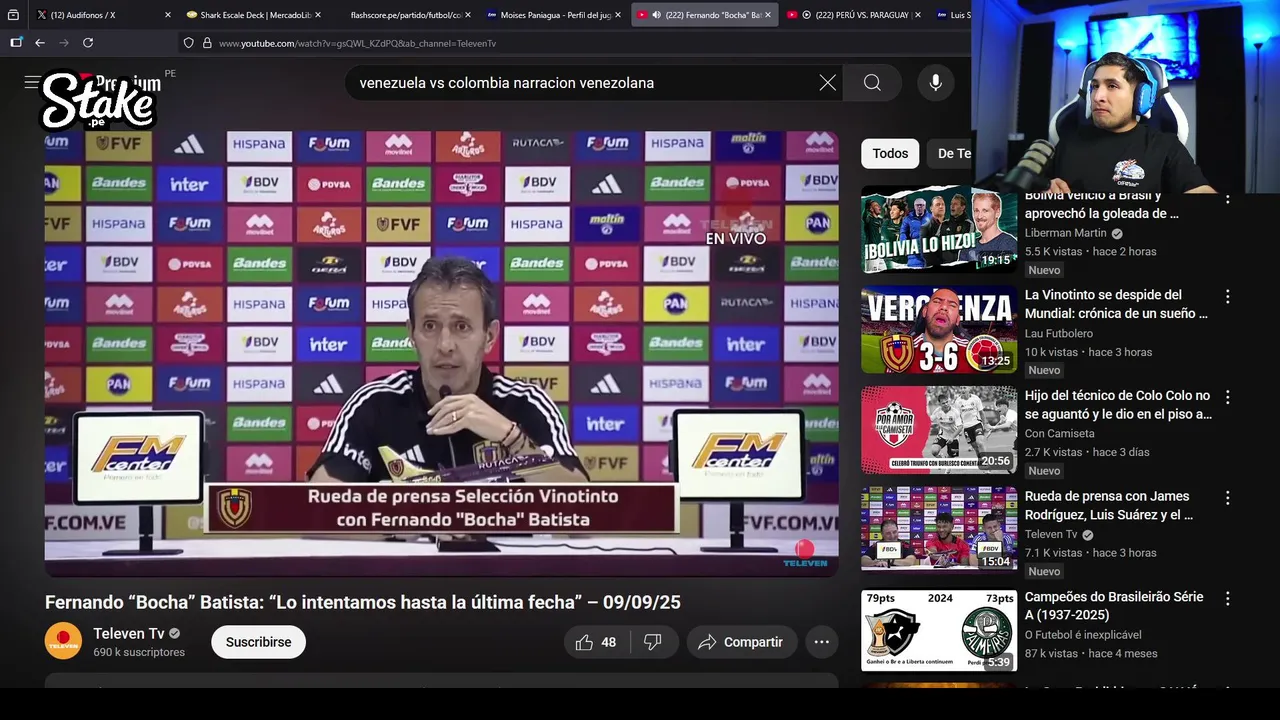
Task: Open options menu for Bolivia venció video
Action: 1227,198
